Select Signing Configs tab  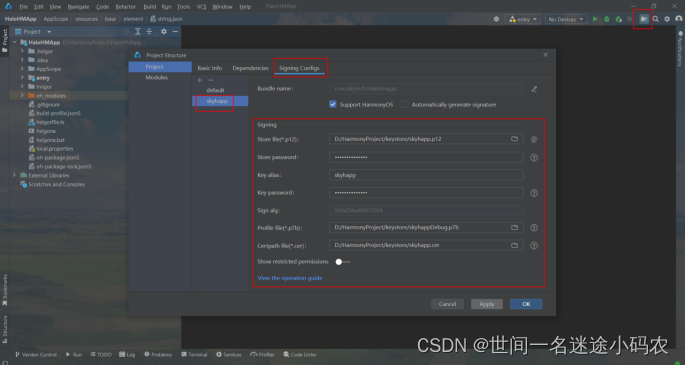coord(299,68)
